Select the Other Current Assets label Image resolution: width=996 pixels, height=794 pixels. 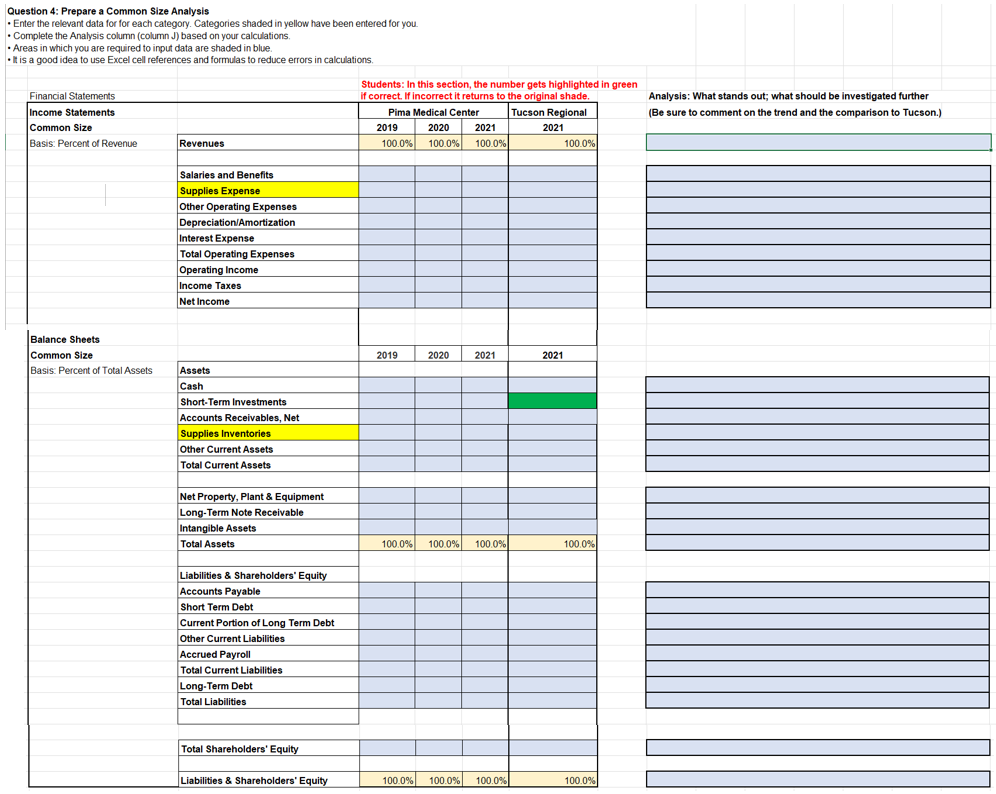click(226, 449)
